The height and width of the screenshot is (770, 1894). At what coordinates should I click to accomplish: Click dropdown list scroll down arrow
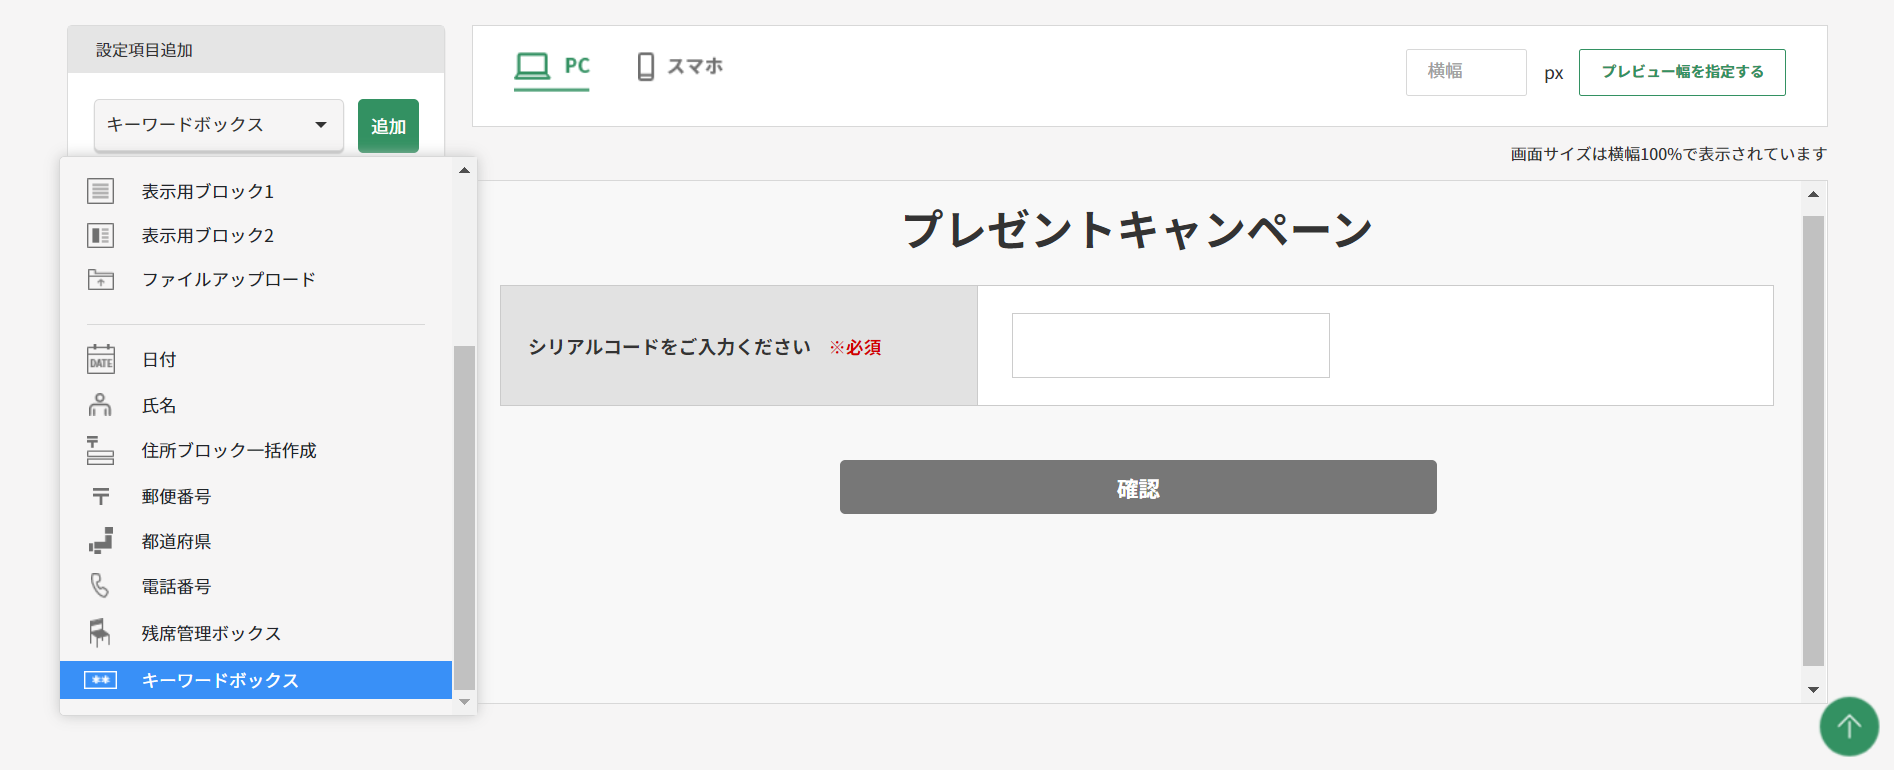pos(464,702)
